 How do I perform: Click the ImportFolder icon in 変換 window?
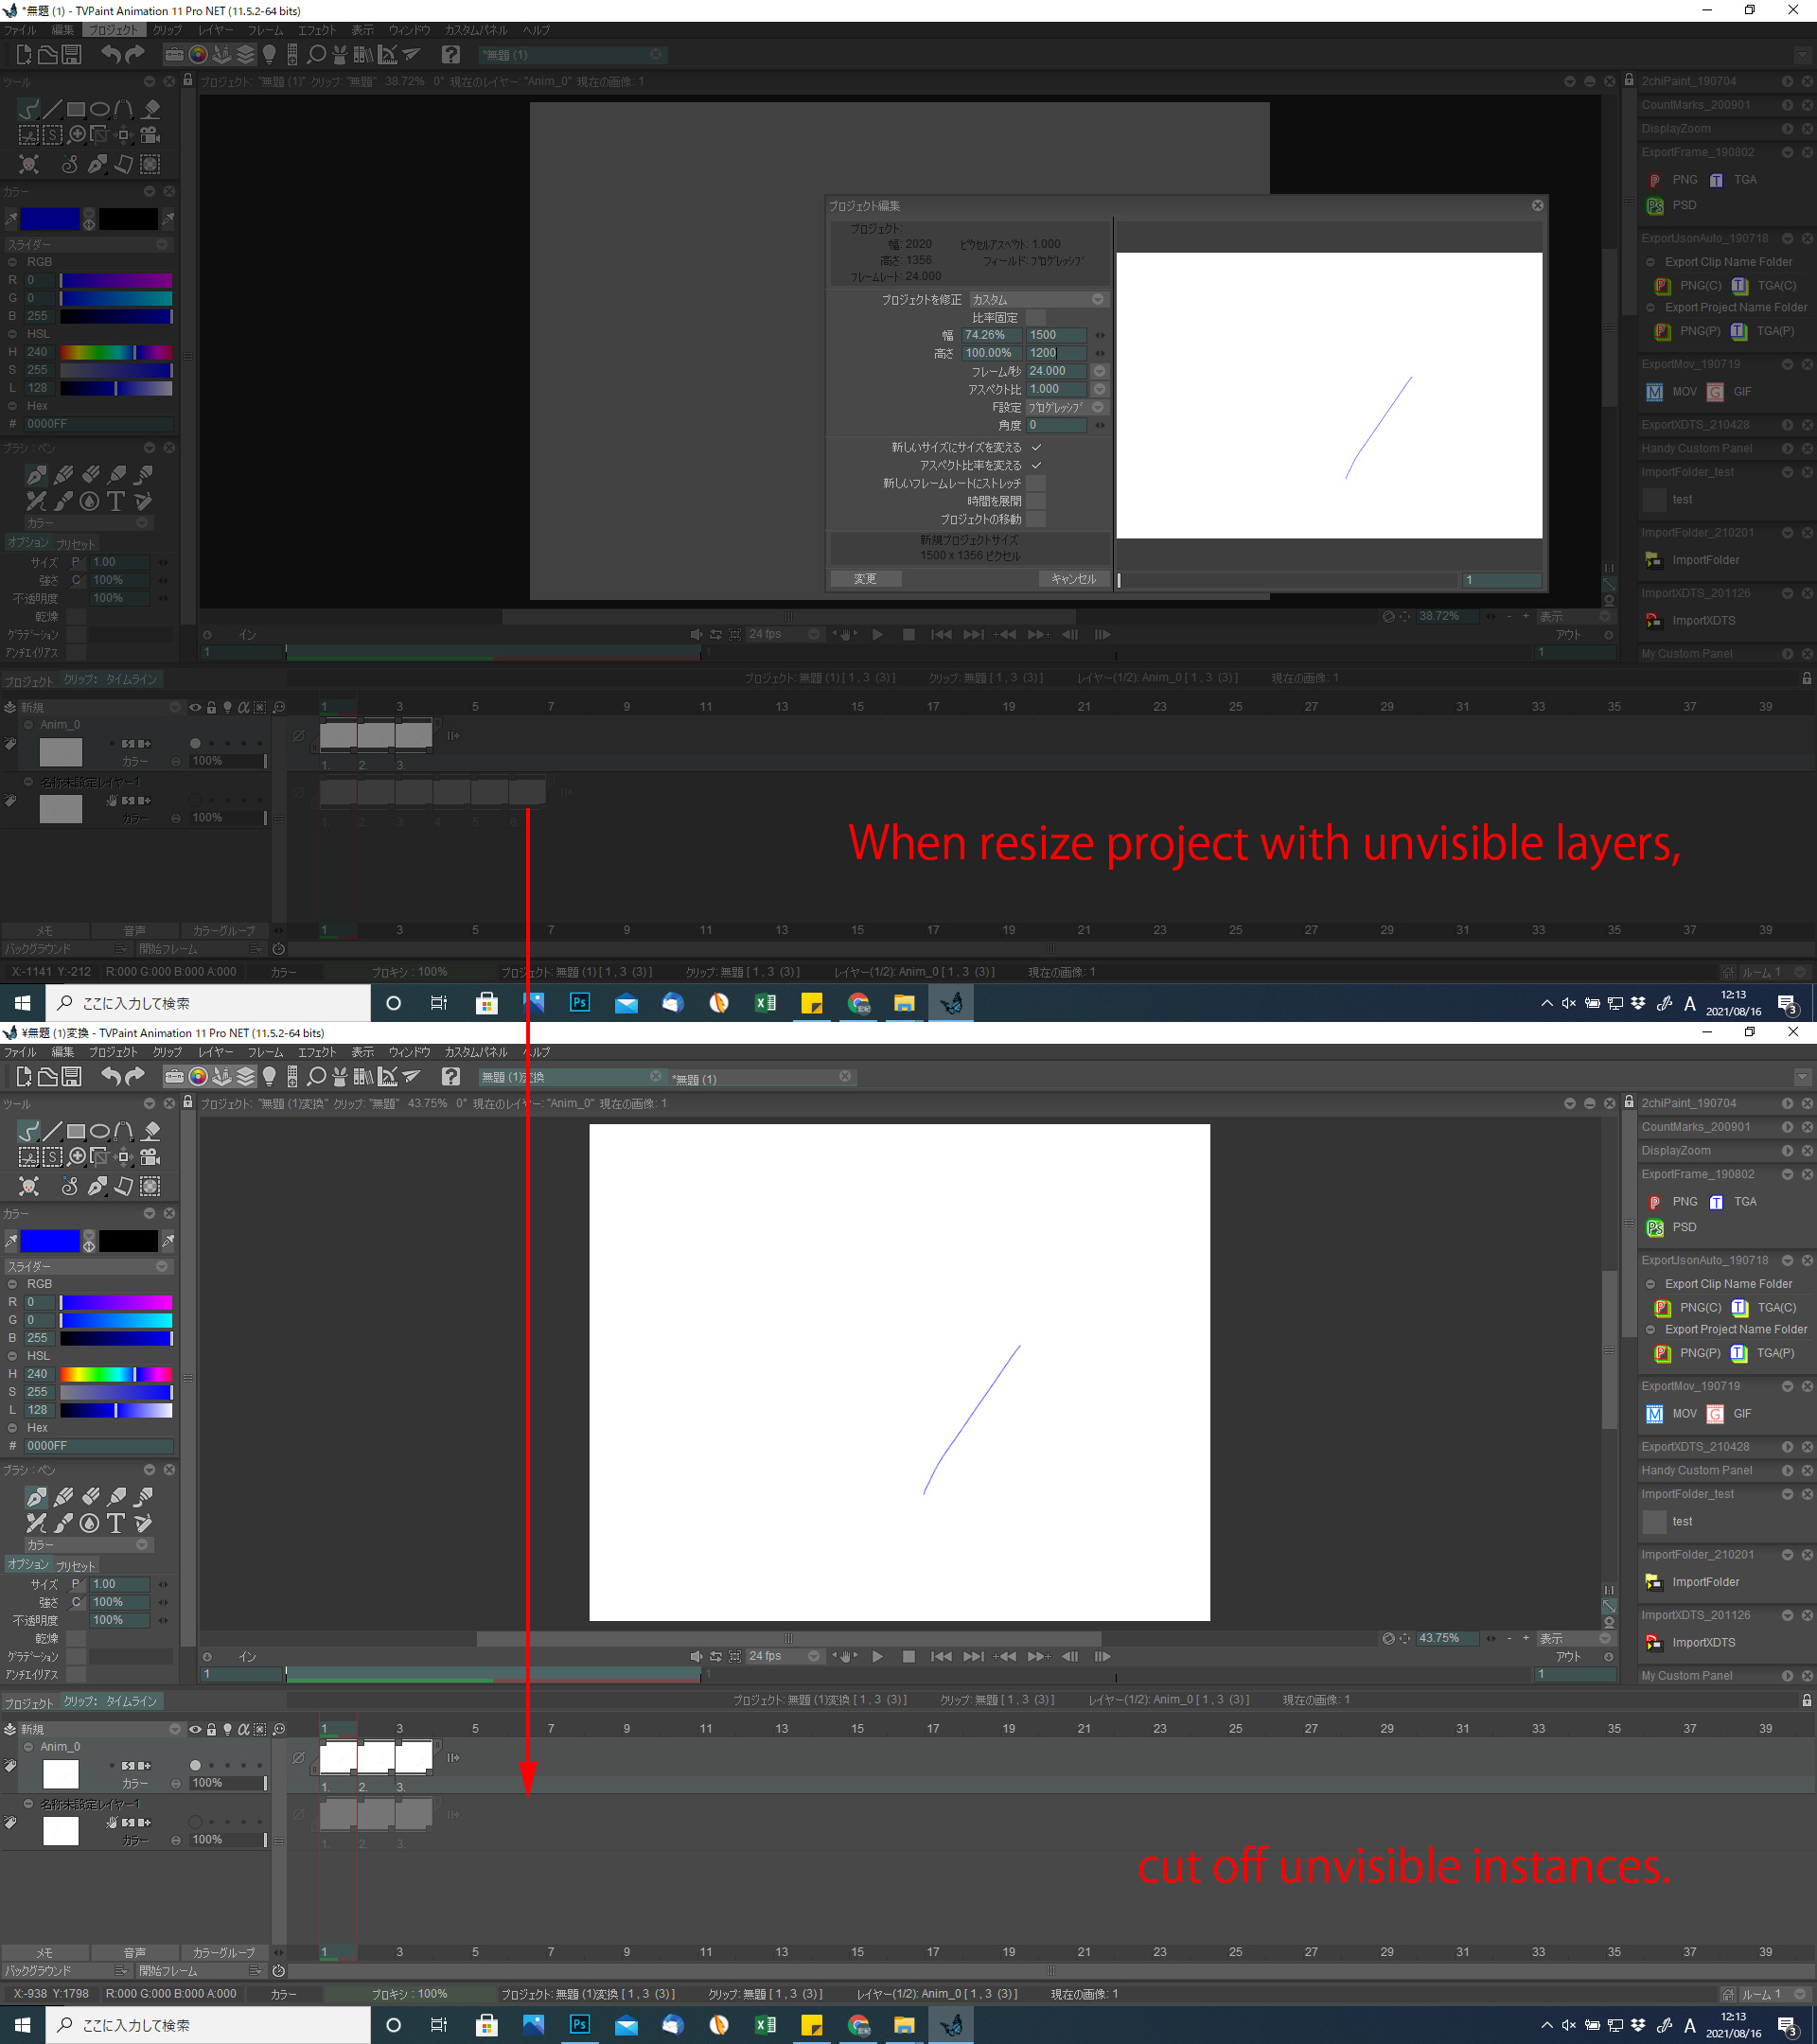(1653, 1582)
